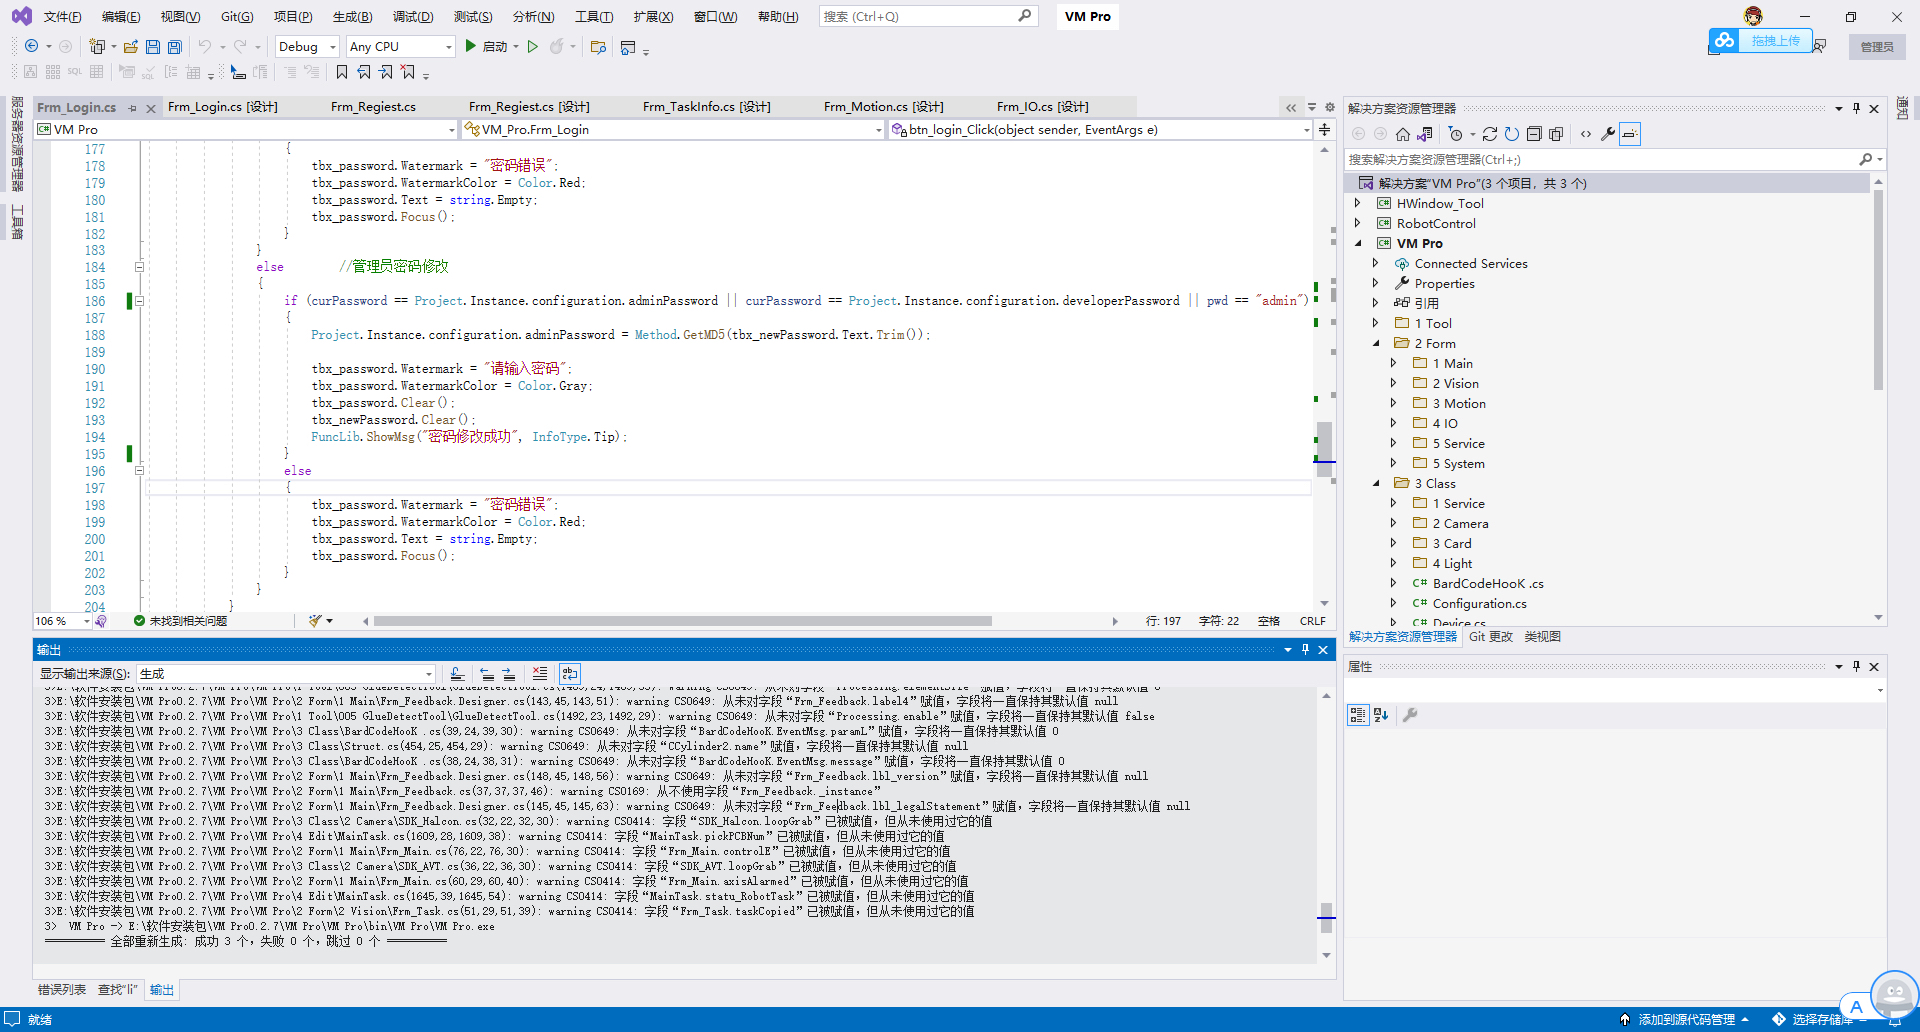Click the Save All toolbar icon
This screenshot has width=1920, height=1032.
[x=175, y=47]
